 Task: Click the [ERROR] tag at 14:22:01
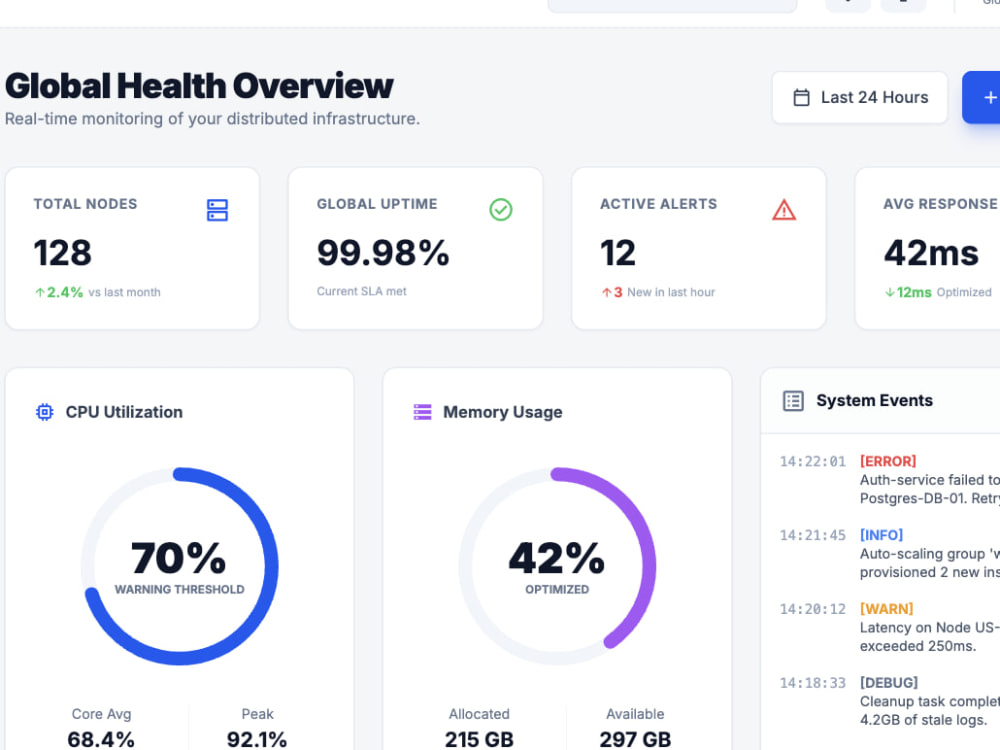[x=888, y=461]
